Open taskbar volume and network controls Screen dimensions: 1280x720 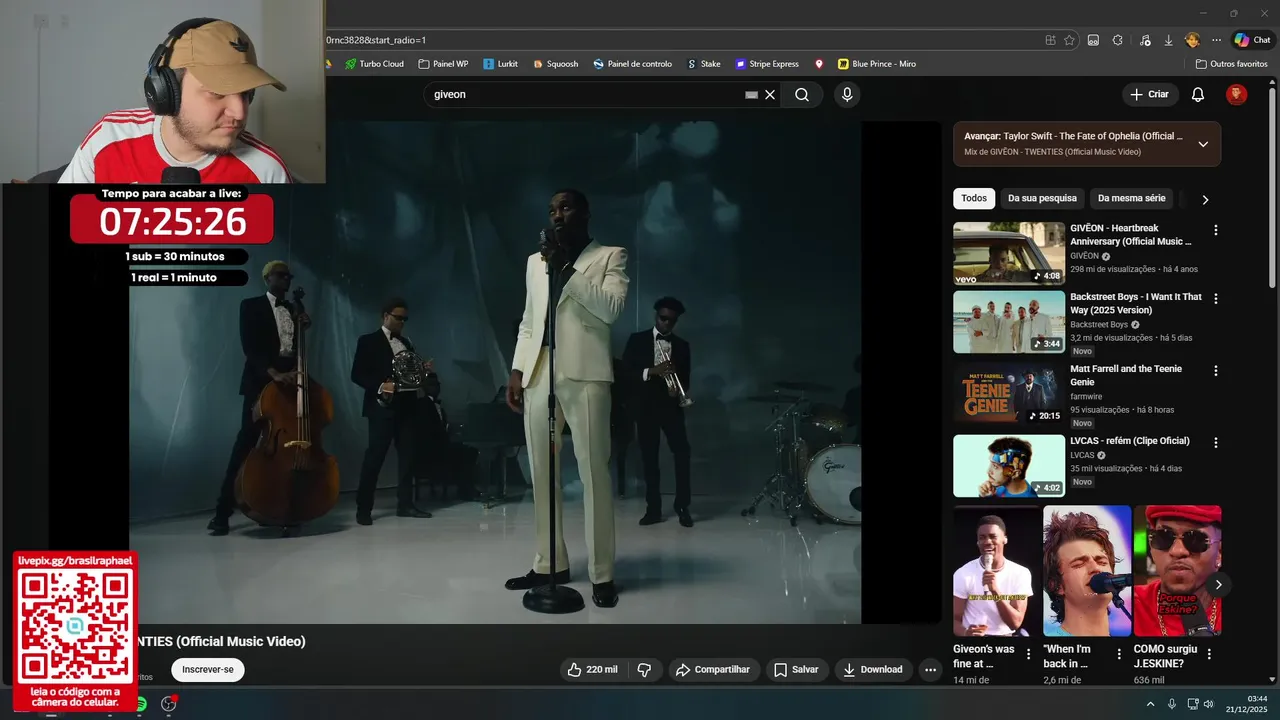[x=1201, y=704]
